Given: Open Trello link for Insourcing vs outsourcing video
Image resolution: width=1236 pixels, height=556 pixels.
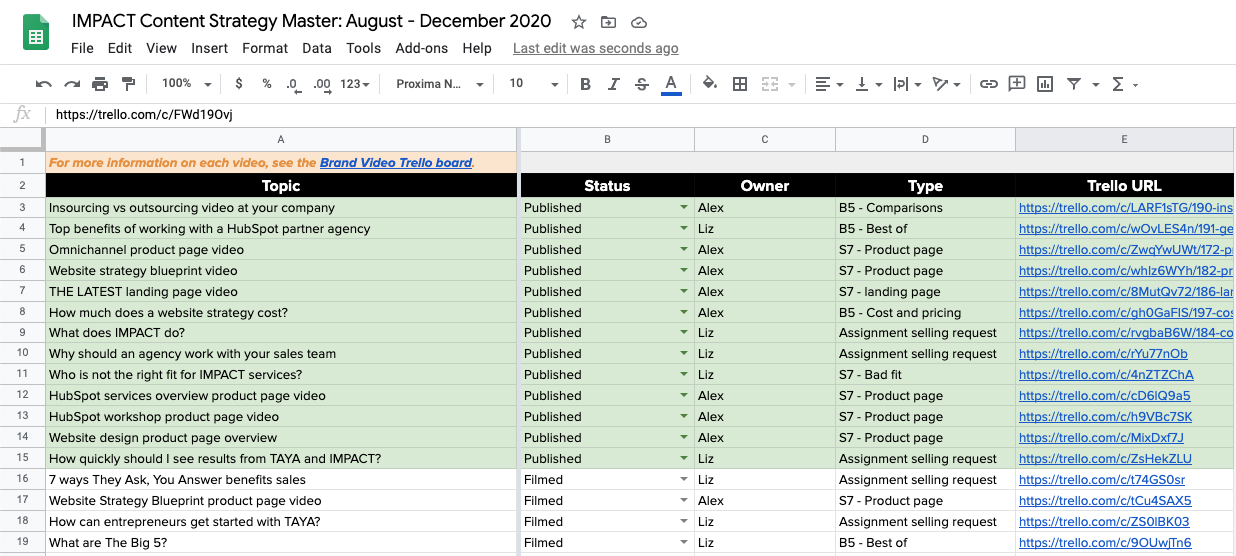Looking at the screenshot, I should 1126,208.
